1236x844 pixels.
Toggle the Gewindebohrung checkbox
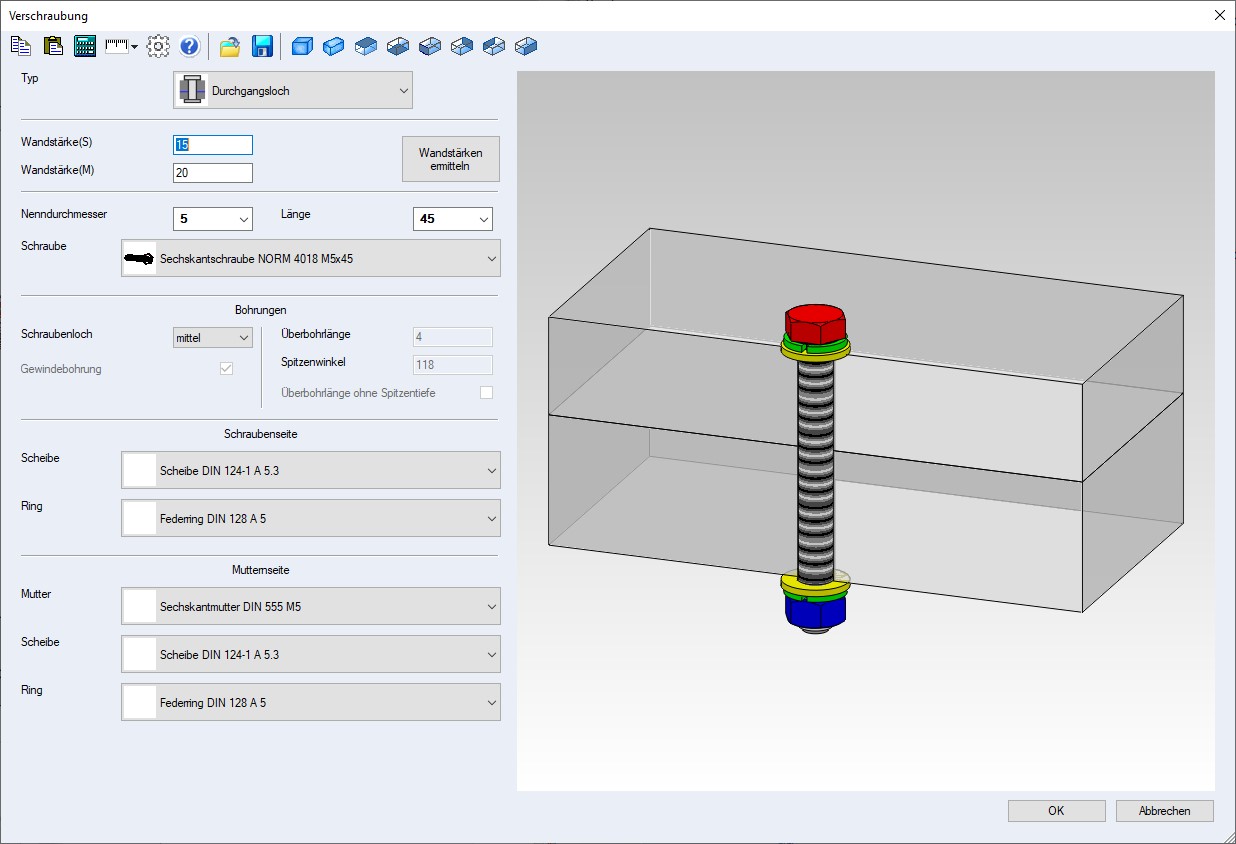[226, 369]
